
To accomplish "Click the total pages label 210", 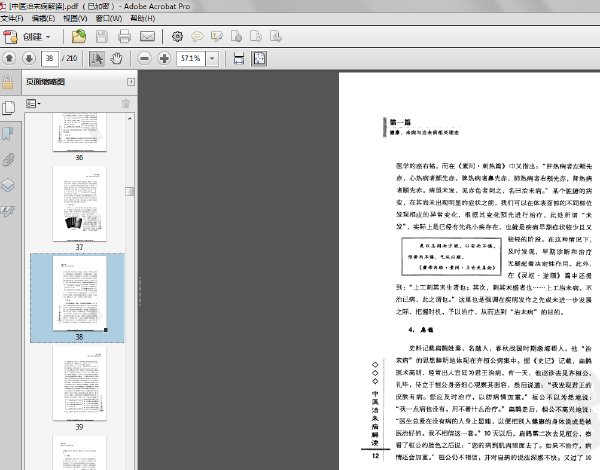I will (x=70, y=59).
